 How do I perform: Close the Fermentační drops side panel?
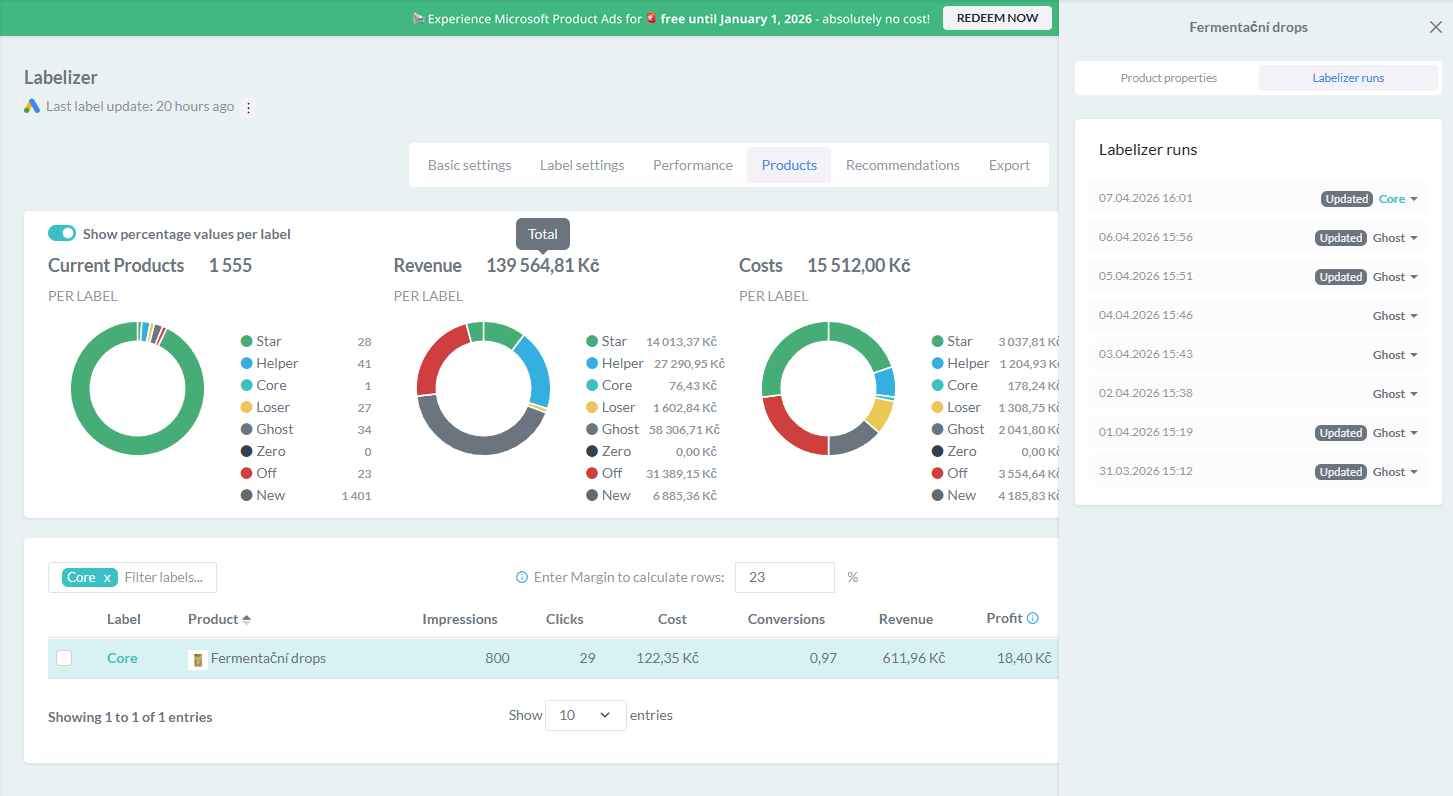coord(1435,28)
